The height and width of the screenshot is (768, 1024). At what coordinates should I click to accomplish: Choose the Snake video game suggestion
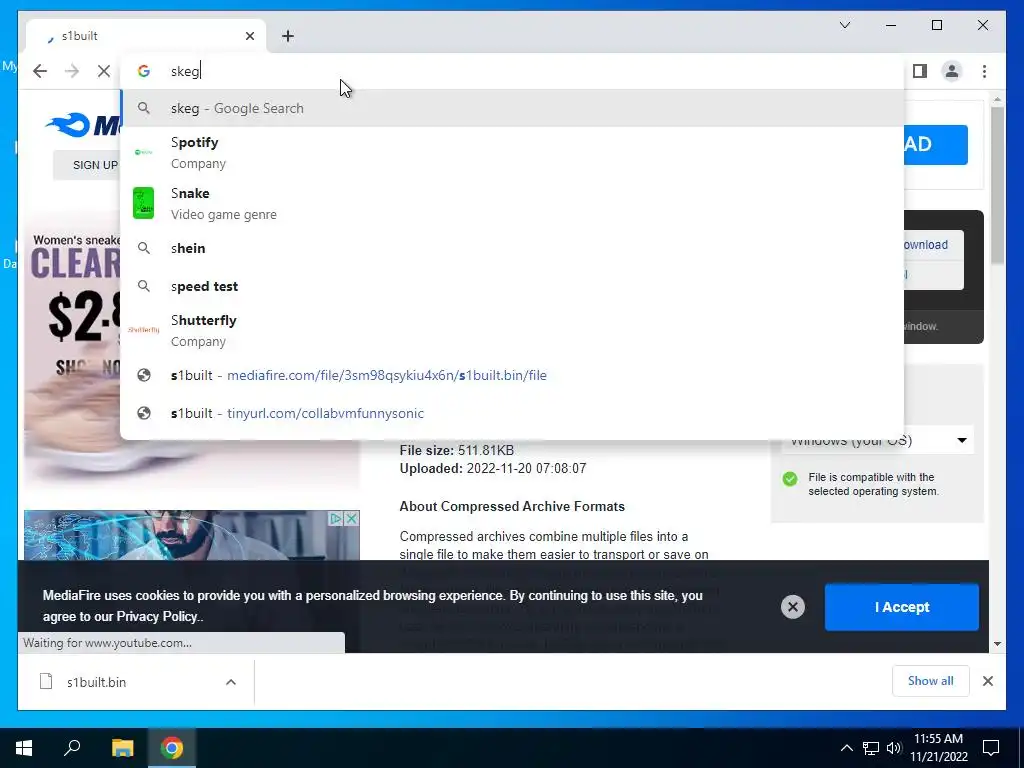pyautogui.click(x=513, y=203)
